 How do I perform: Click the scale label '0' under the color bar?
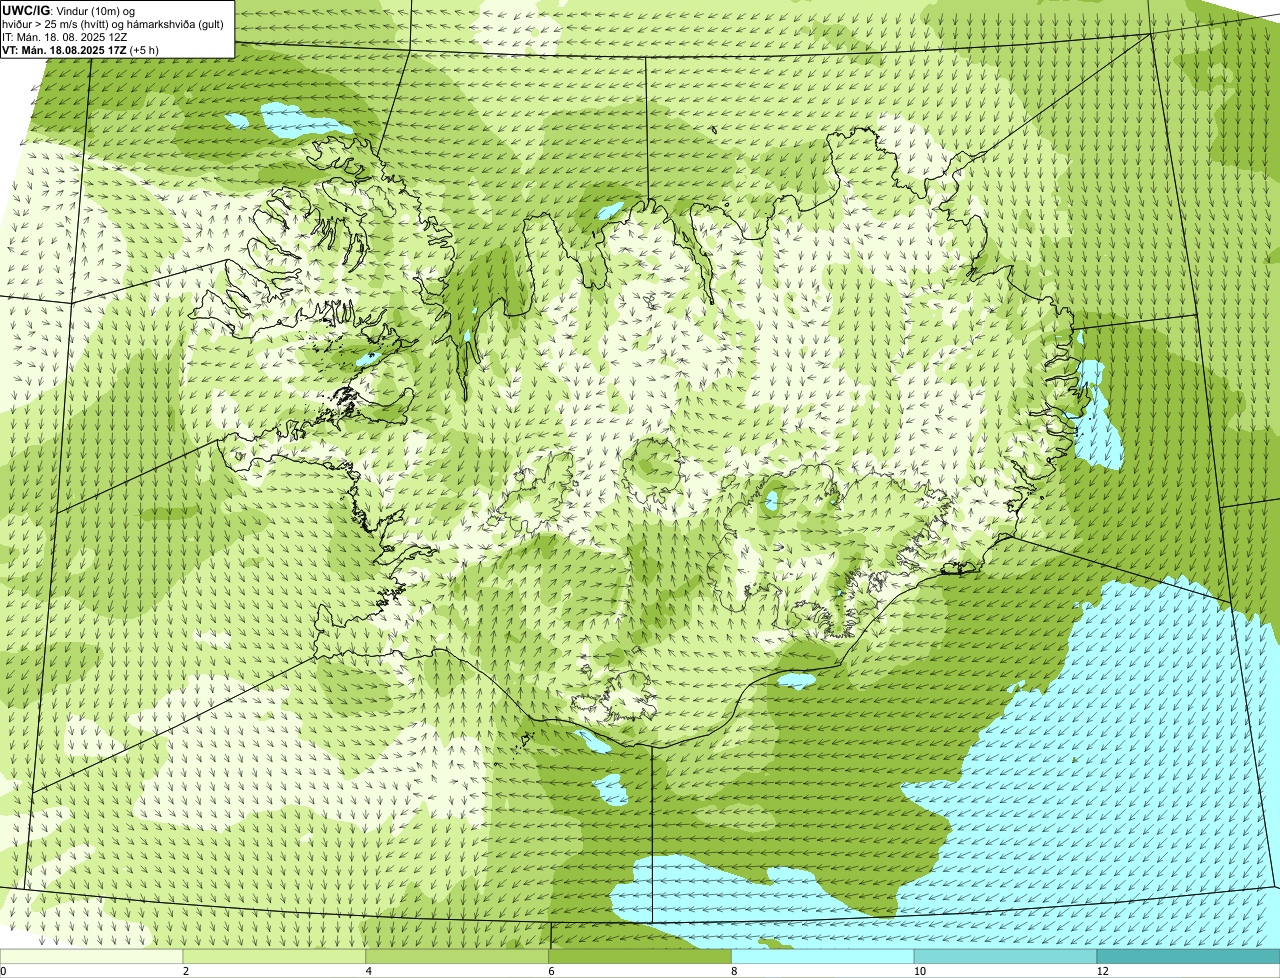[3, 971]
